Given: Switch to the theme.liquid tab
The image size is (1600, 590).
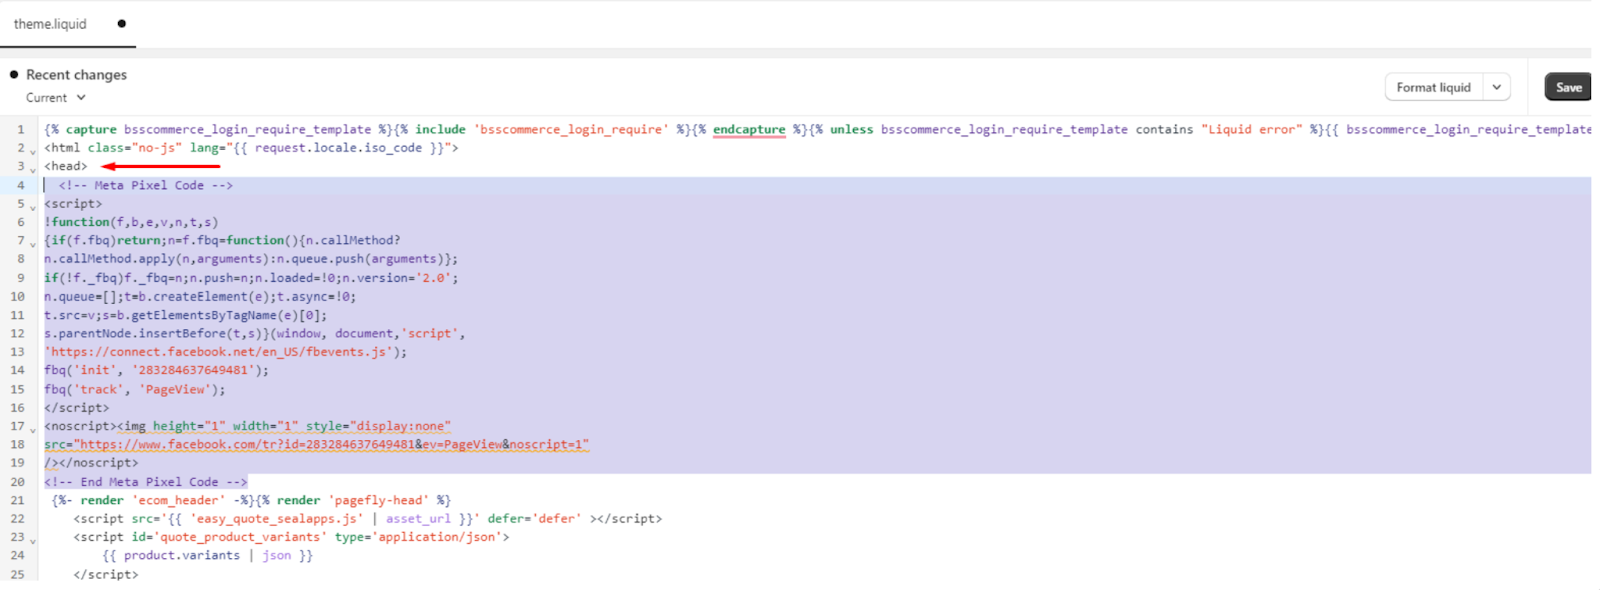Looking at the screenshot, I should [x=50, y=24].
